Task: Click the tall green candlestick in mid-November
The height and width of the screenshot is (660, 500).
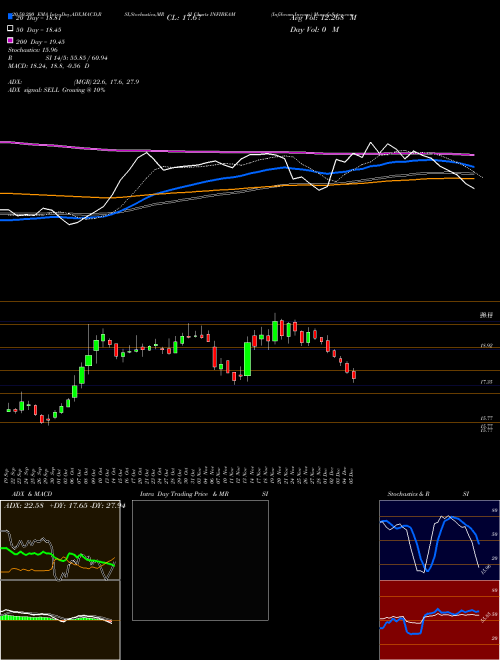Action: (x=247, y=359)
